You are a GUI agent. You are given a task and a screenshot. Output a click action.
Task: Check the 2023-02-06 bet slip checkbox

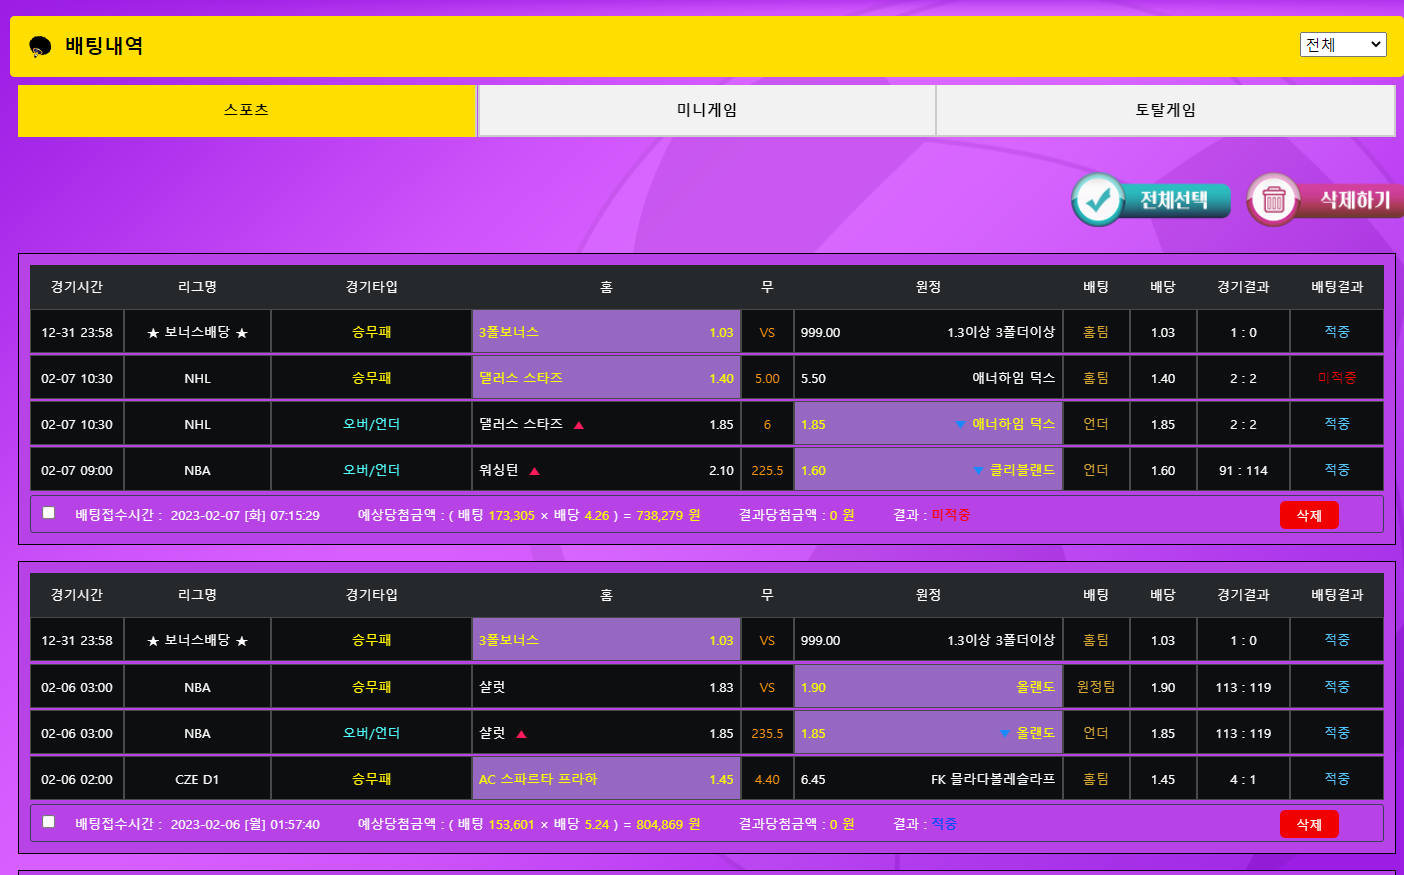click(x=49, y=822)
